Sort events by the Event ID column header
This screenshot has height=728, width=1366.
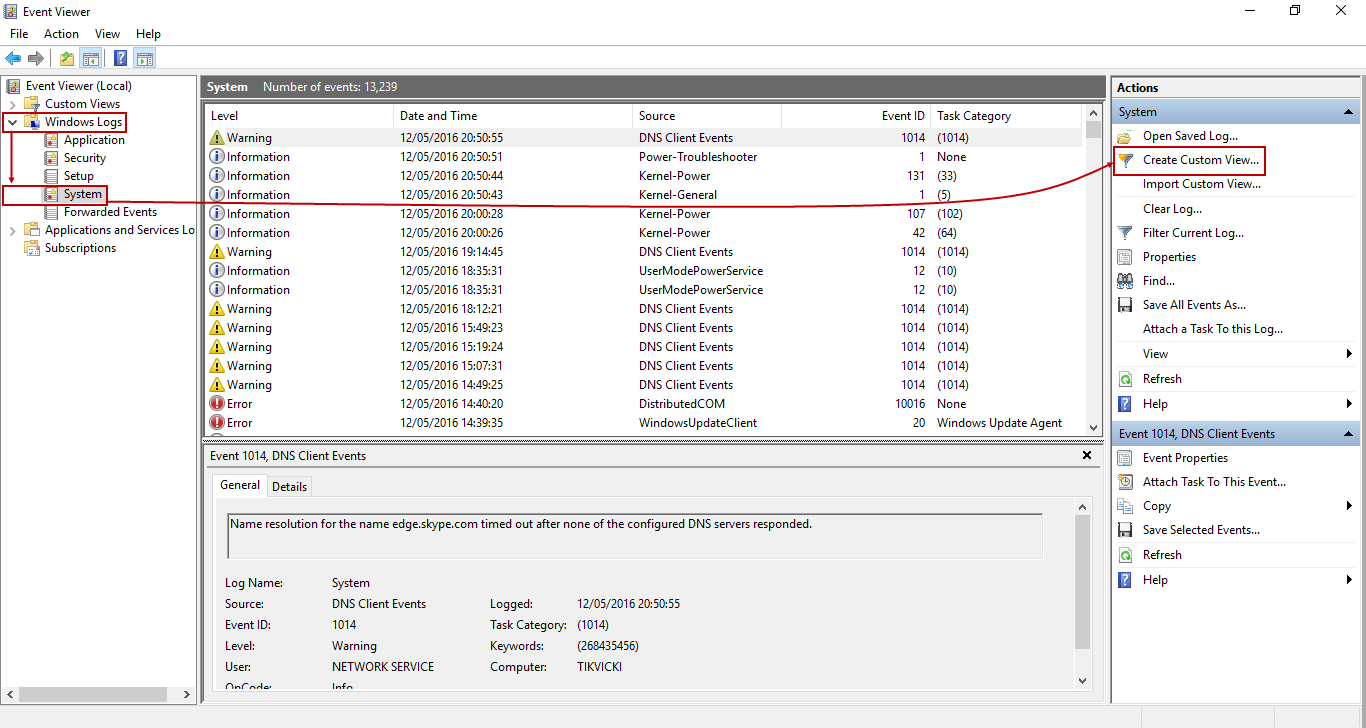[856, 116]
